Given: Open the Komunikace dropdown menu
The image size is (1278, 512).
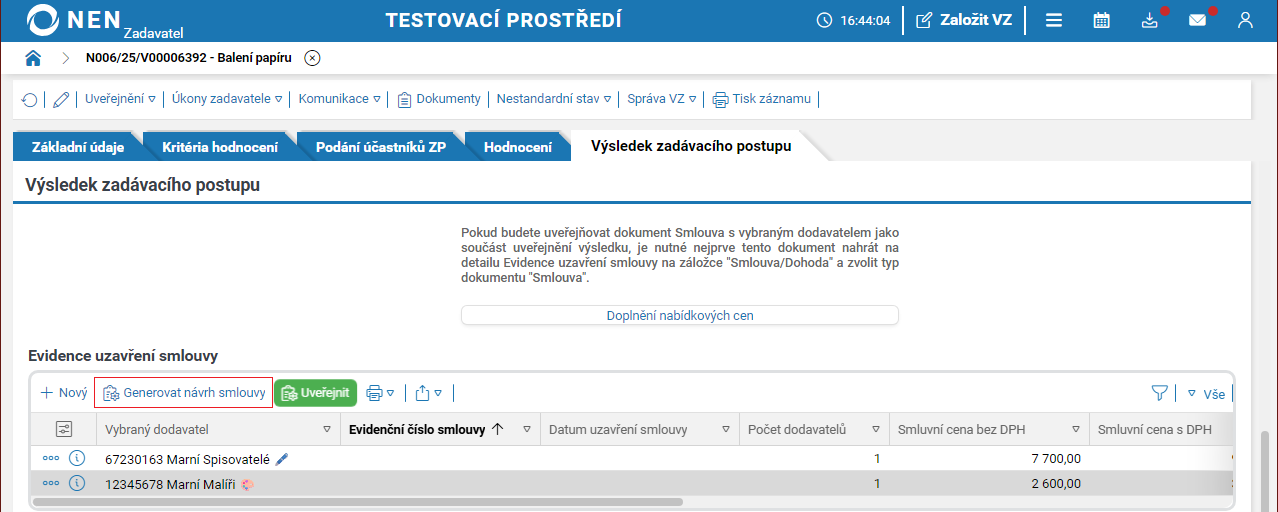Looking at the screenshot, I should 340,99.
